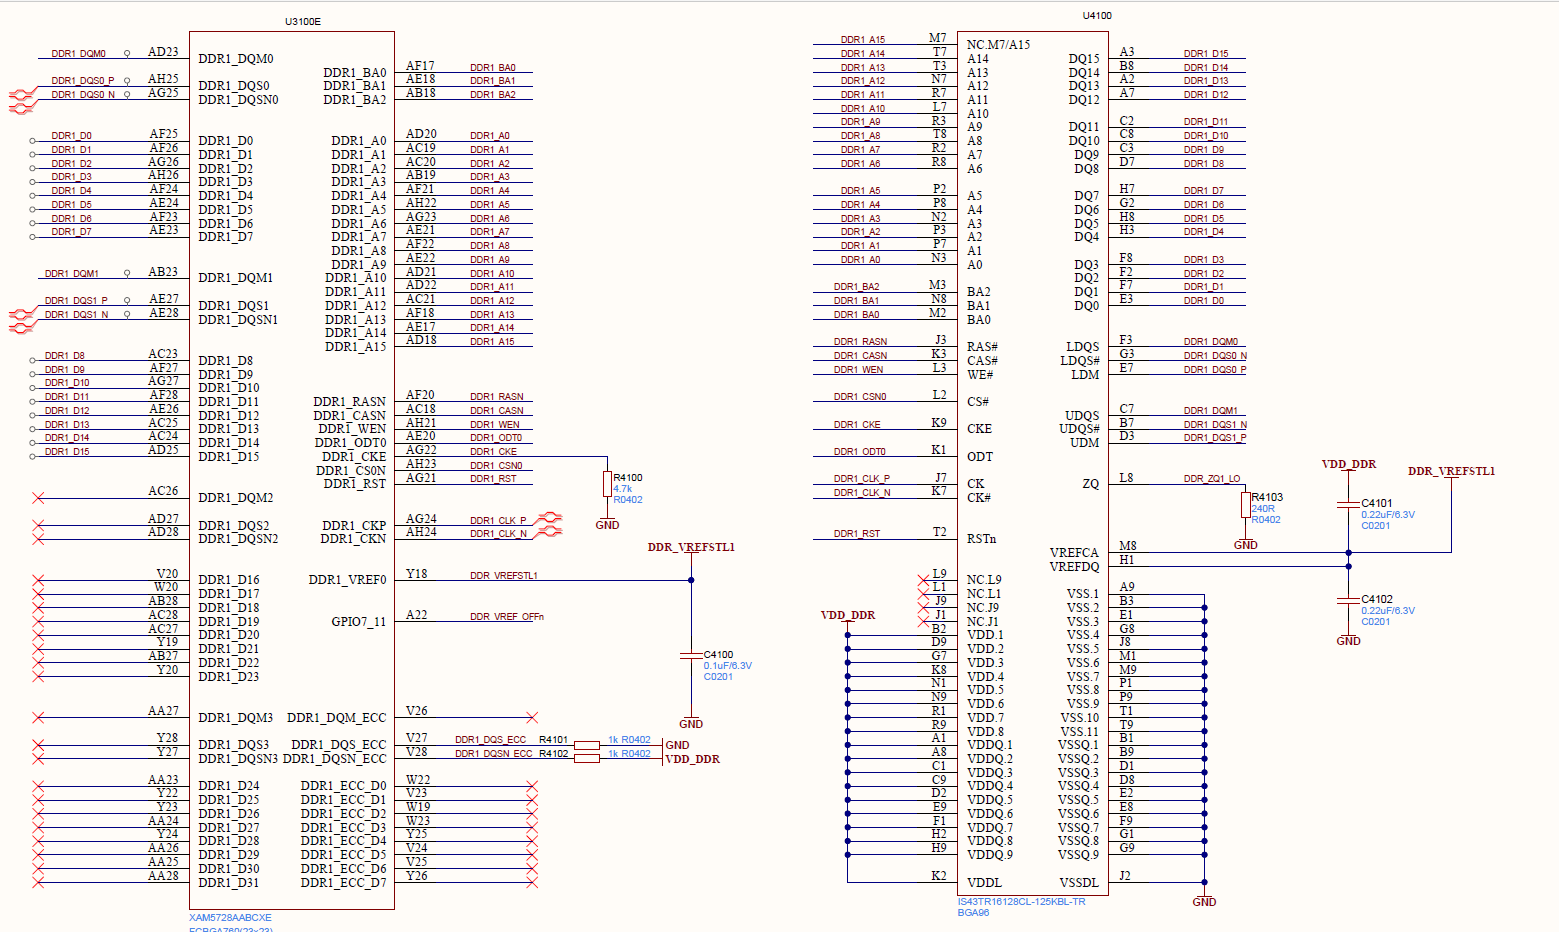Image resolution: width=1559 pixels, height=932 pixels.
Task: Select the DDR_ZQ1_LO net label
Action: tap(1212, 478)
